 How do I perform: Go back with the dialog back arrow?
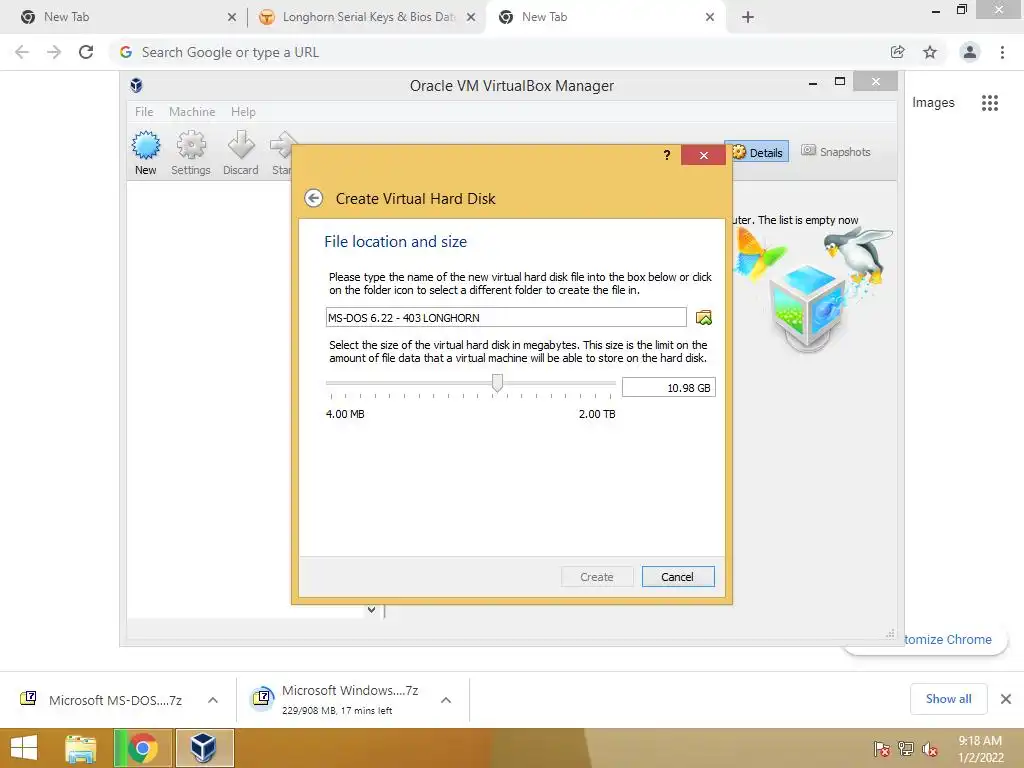313,198
